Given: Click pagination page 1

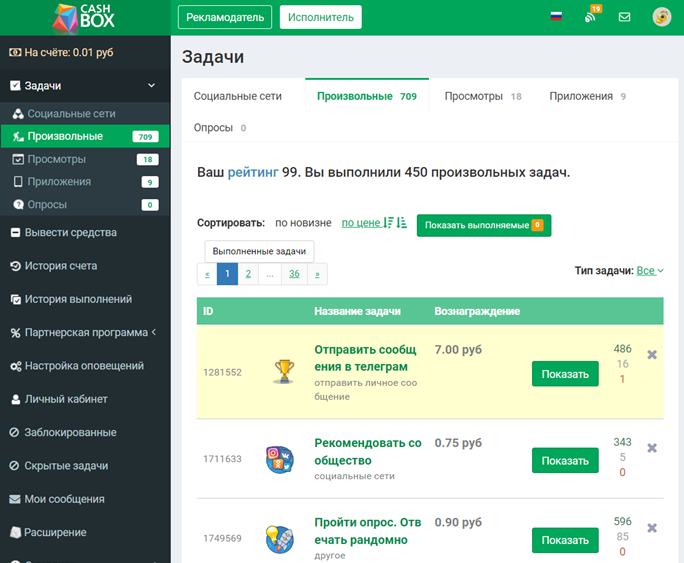Looking at the screenshot, I should coord(227,274).
